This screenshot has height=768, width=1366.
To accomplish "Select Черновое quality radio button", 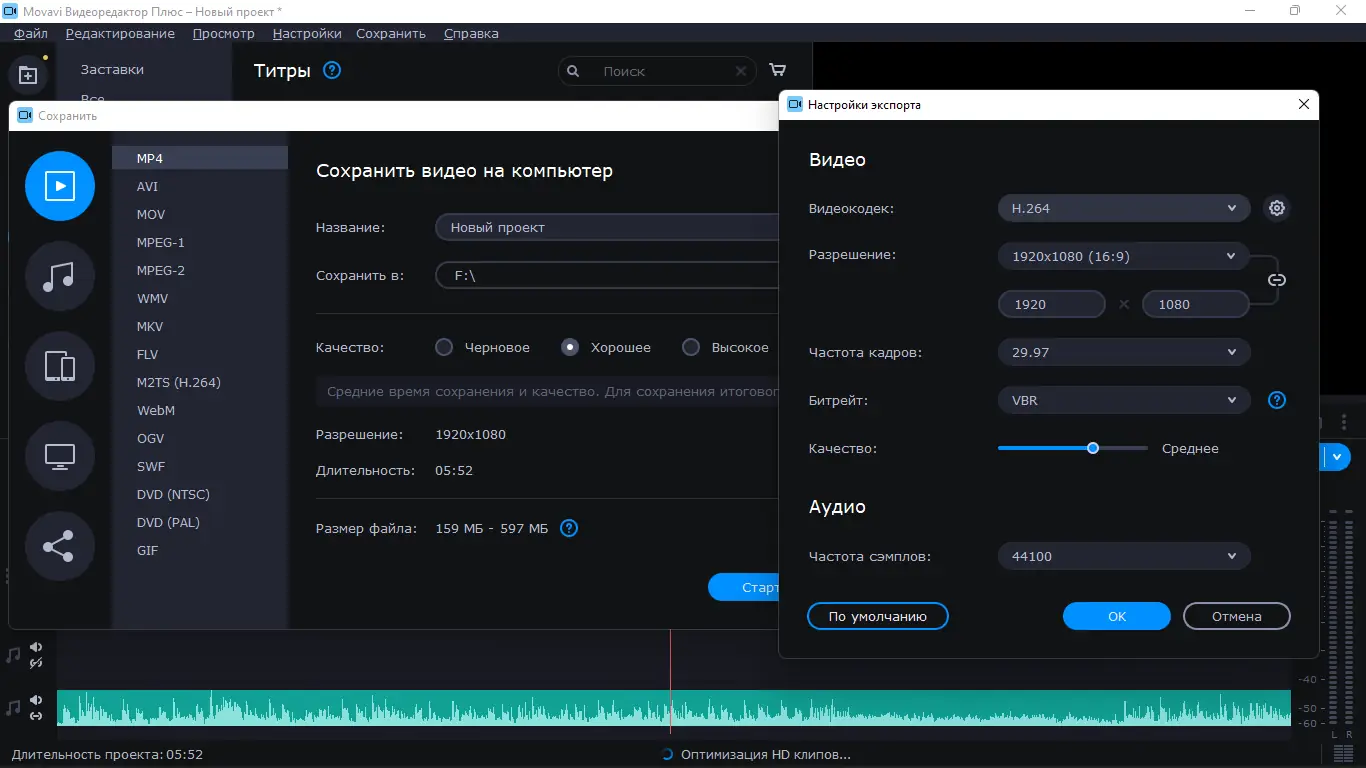I will click(444, 347).
